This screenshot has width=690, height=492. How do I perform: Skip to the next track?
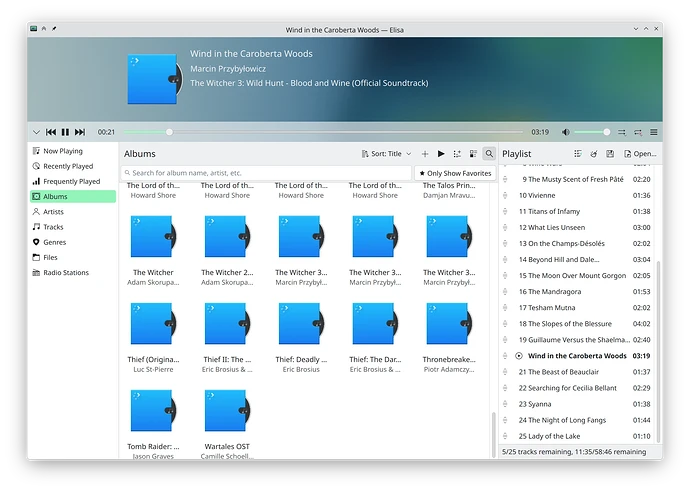click(80, 132)
